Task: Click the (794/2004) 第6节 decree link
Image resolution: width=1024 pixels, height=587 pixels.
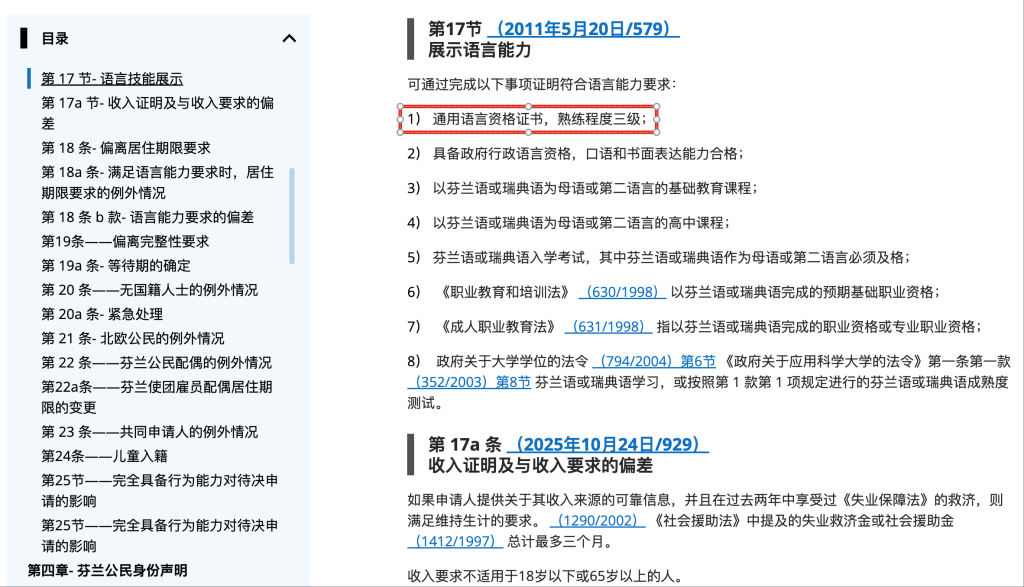Action: [654, 361]
